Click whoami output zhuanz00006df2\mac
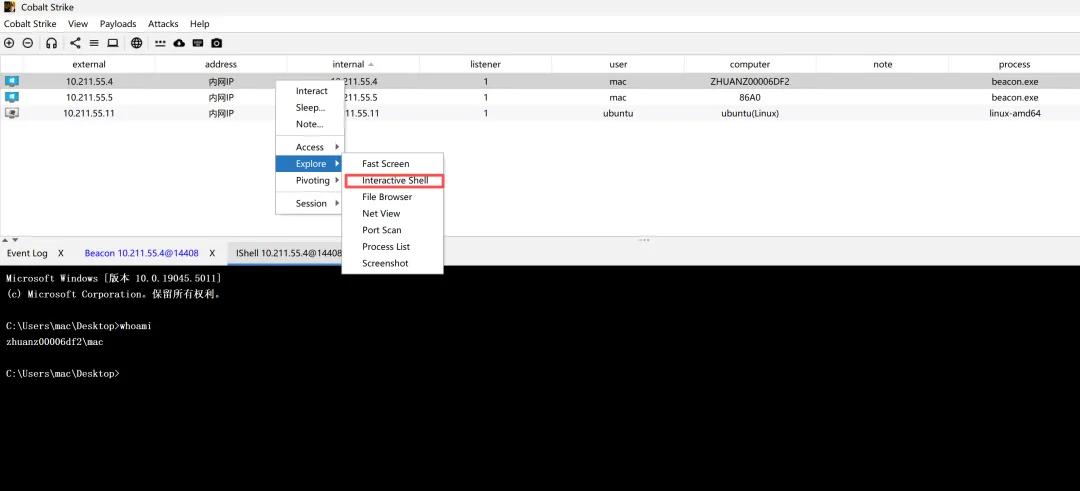The height and width of the screenshot is (491, 1080). pyautogui.click(x=54, y=342)
